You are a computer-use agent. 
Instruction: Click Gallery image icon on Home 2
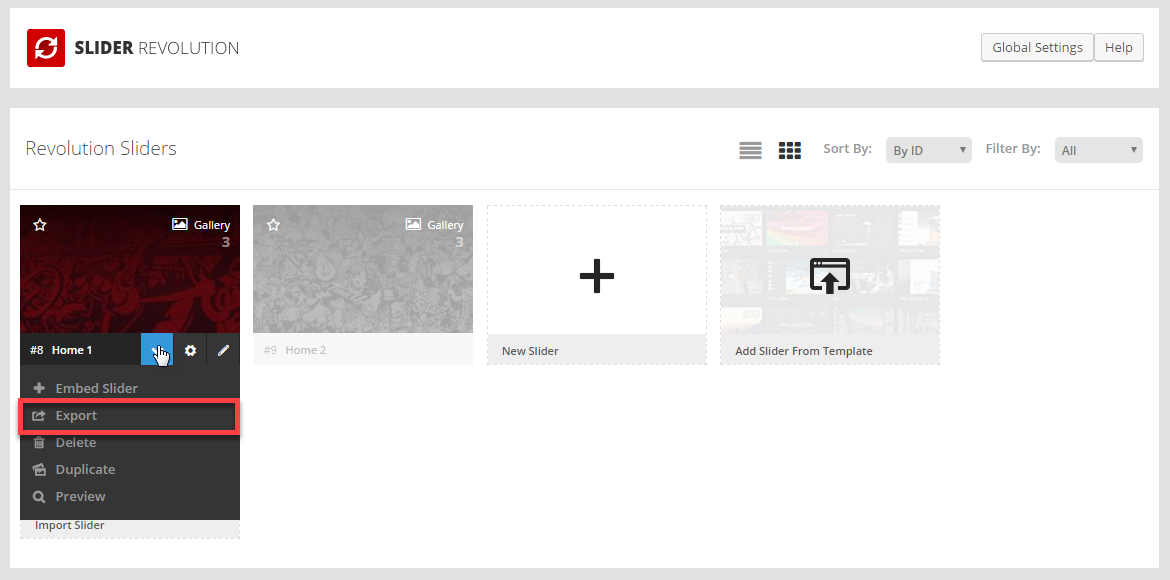tap(413, 225)
